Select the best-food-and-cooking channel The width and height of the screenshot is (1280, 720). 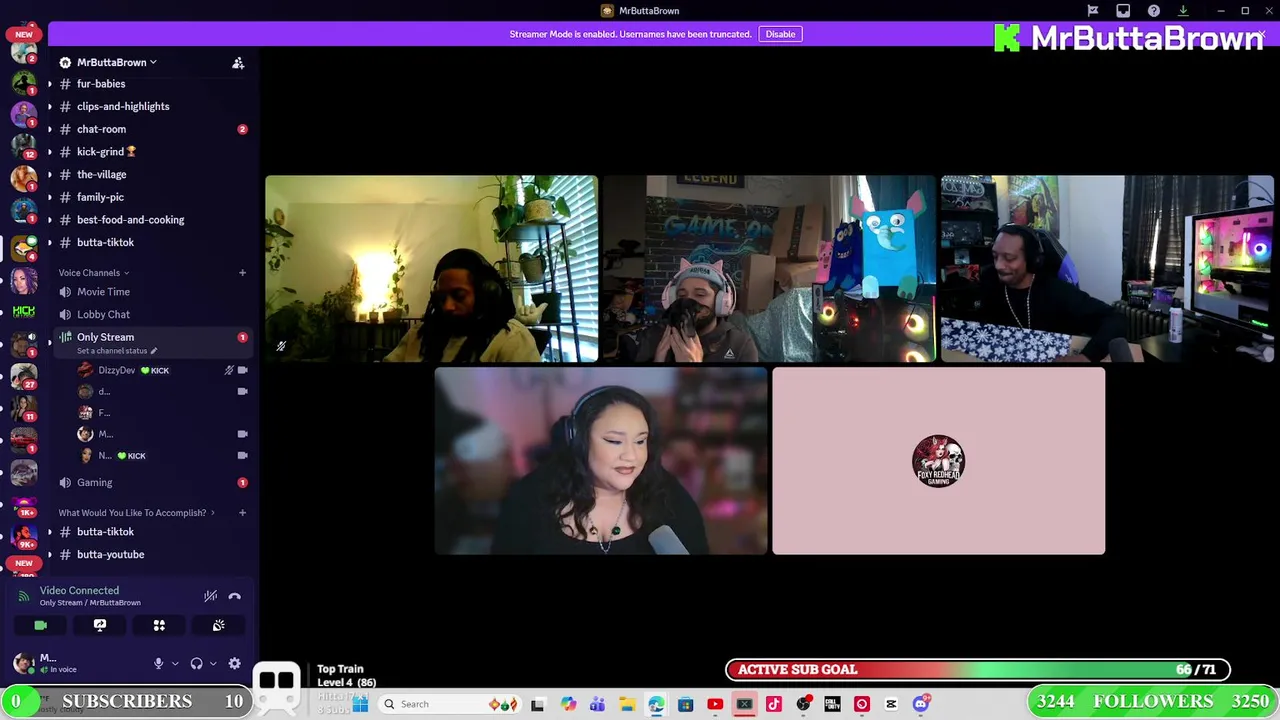pyautogui.click(x=130, y=220)
